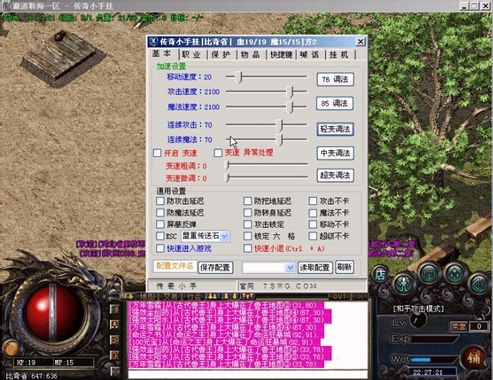Click the red HP globe
This screenshot has height=380, width=493.
point(53,313)
